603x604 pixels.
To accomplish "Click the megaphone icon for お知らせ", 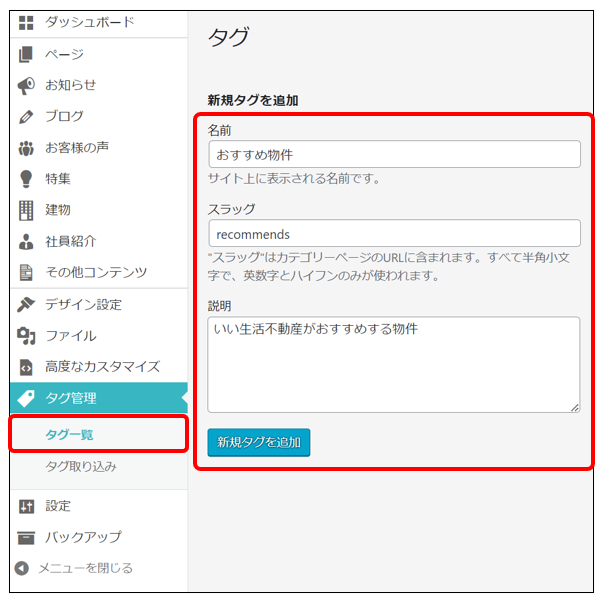I will (27, 85).
